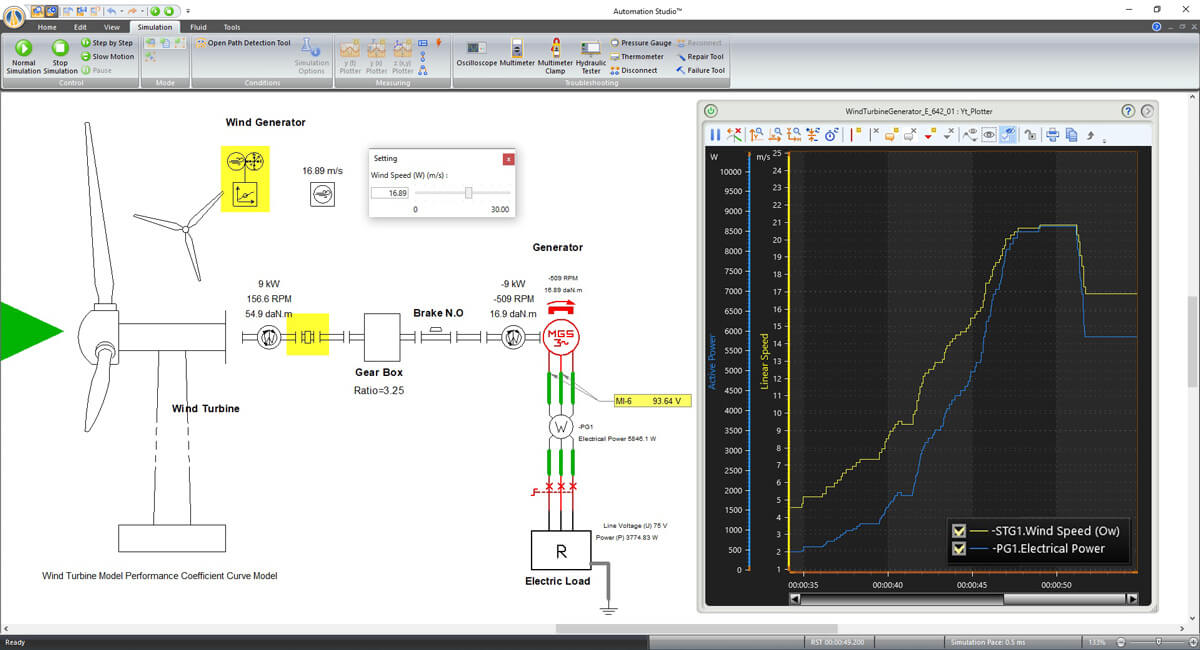The image size is (1200, 650).
Task: Click the Stop Simulation button
Action: (x=60, y=57)
